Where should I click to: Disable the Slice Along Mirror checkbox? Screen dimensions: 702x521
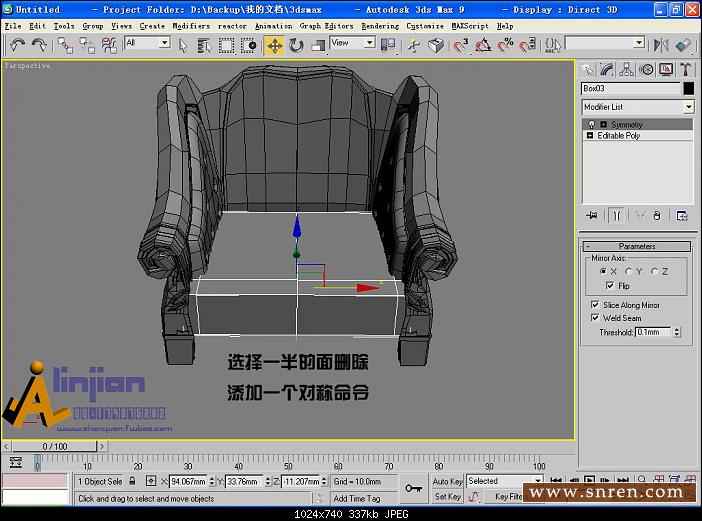point(595,305)
